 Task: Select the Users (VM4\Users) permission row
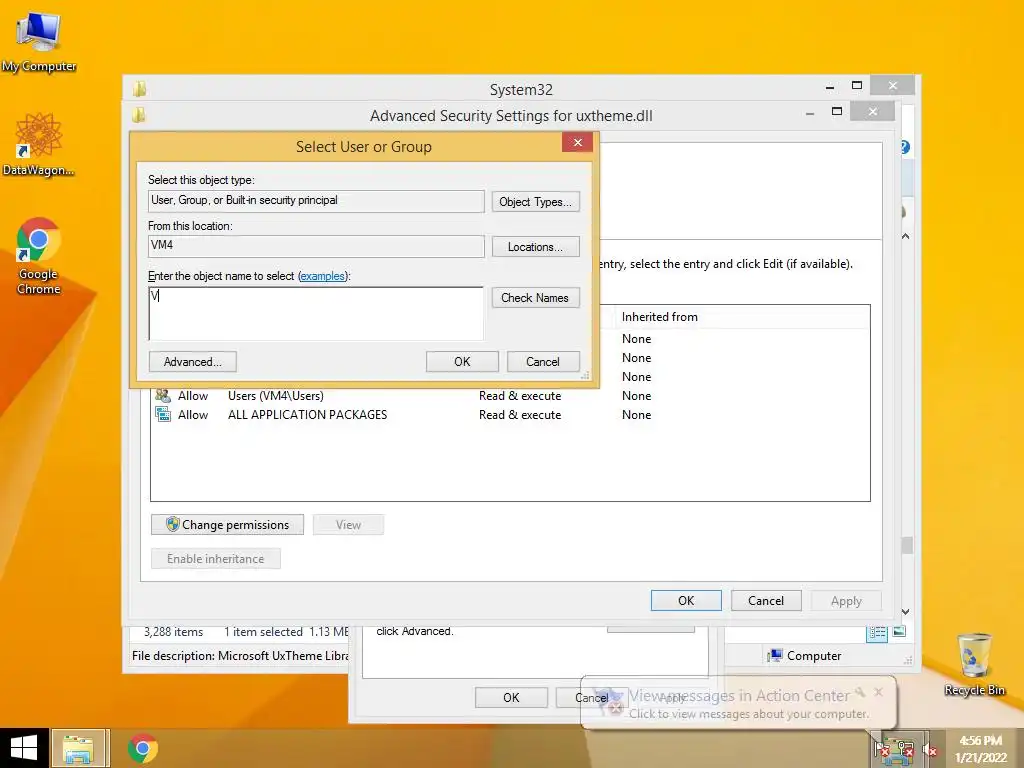tap(509, 396)
